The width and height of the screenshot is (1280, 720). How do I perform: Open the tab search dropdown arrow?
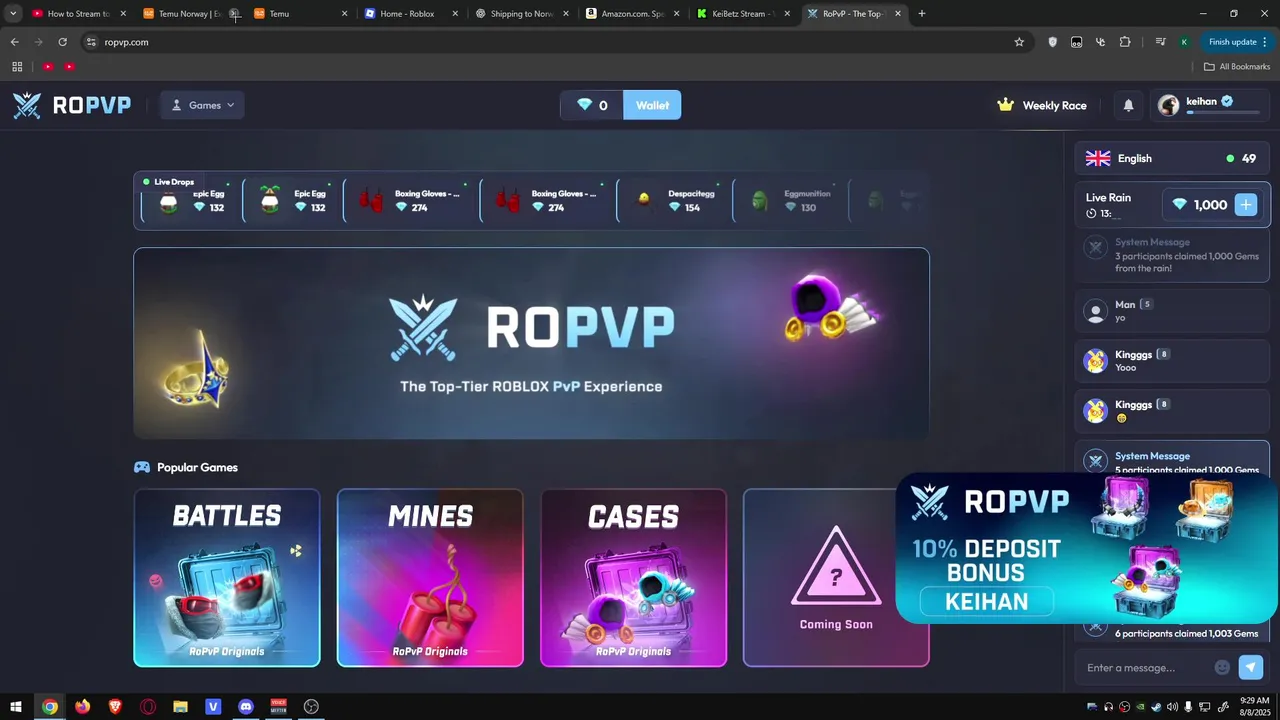pyautogui.click(x=13, y=14)
